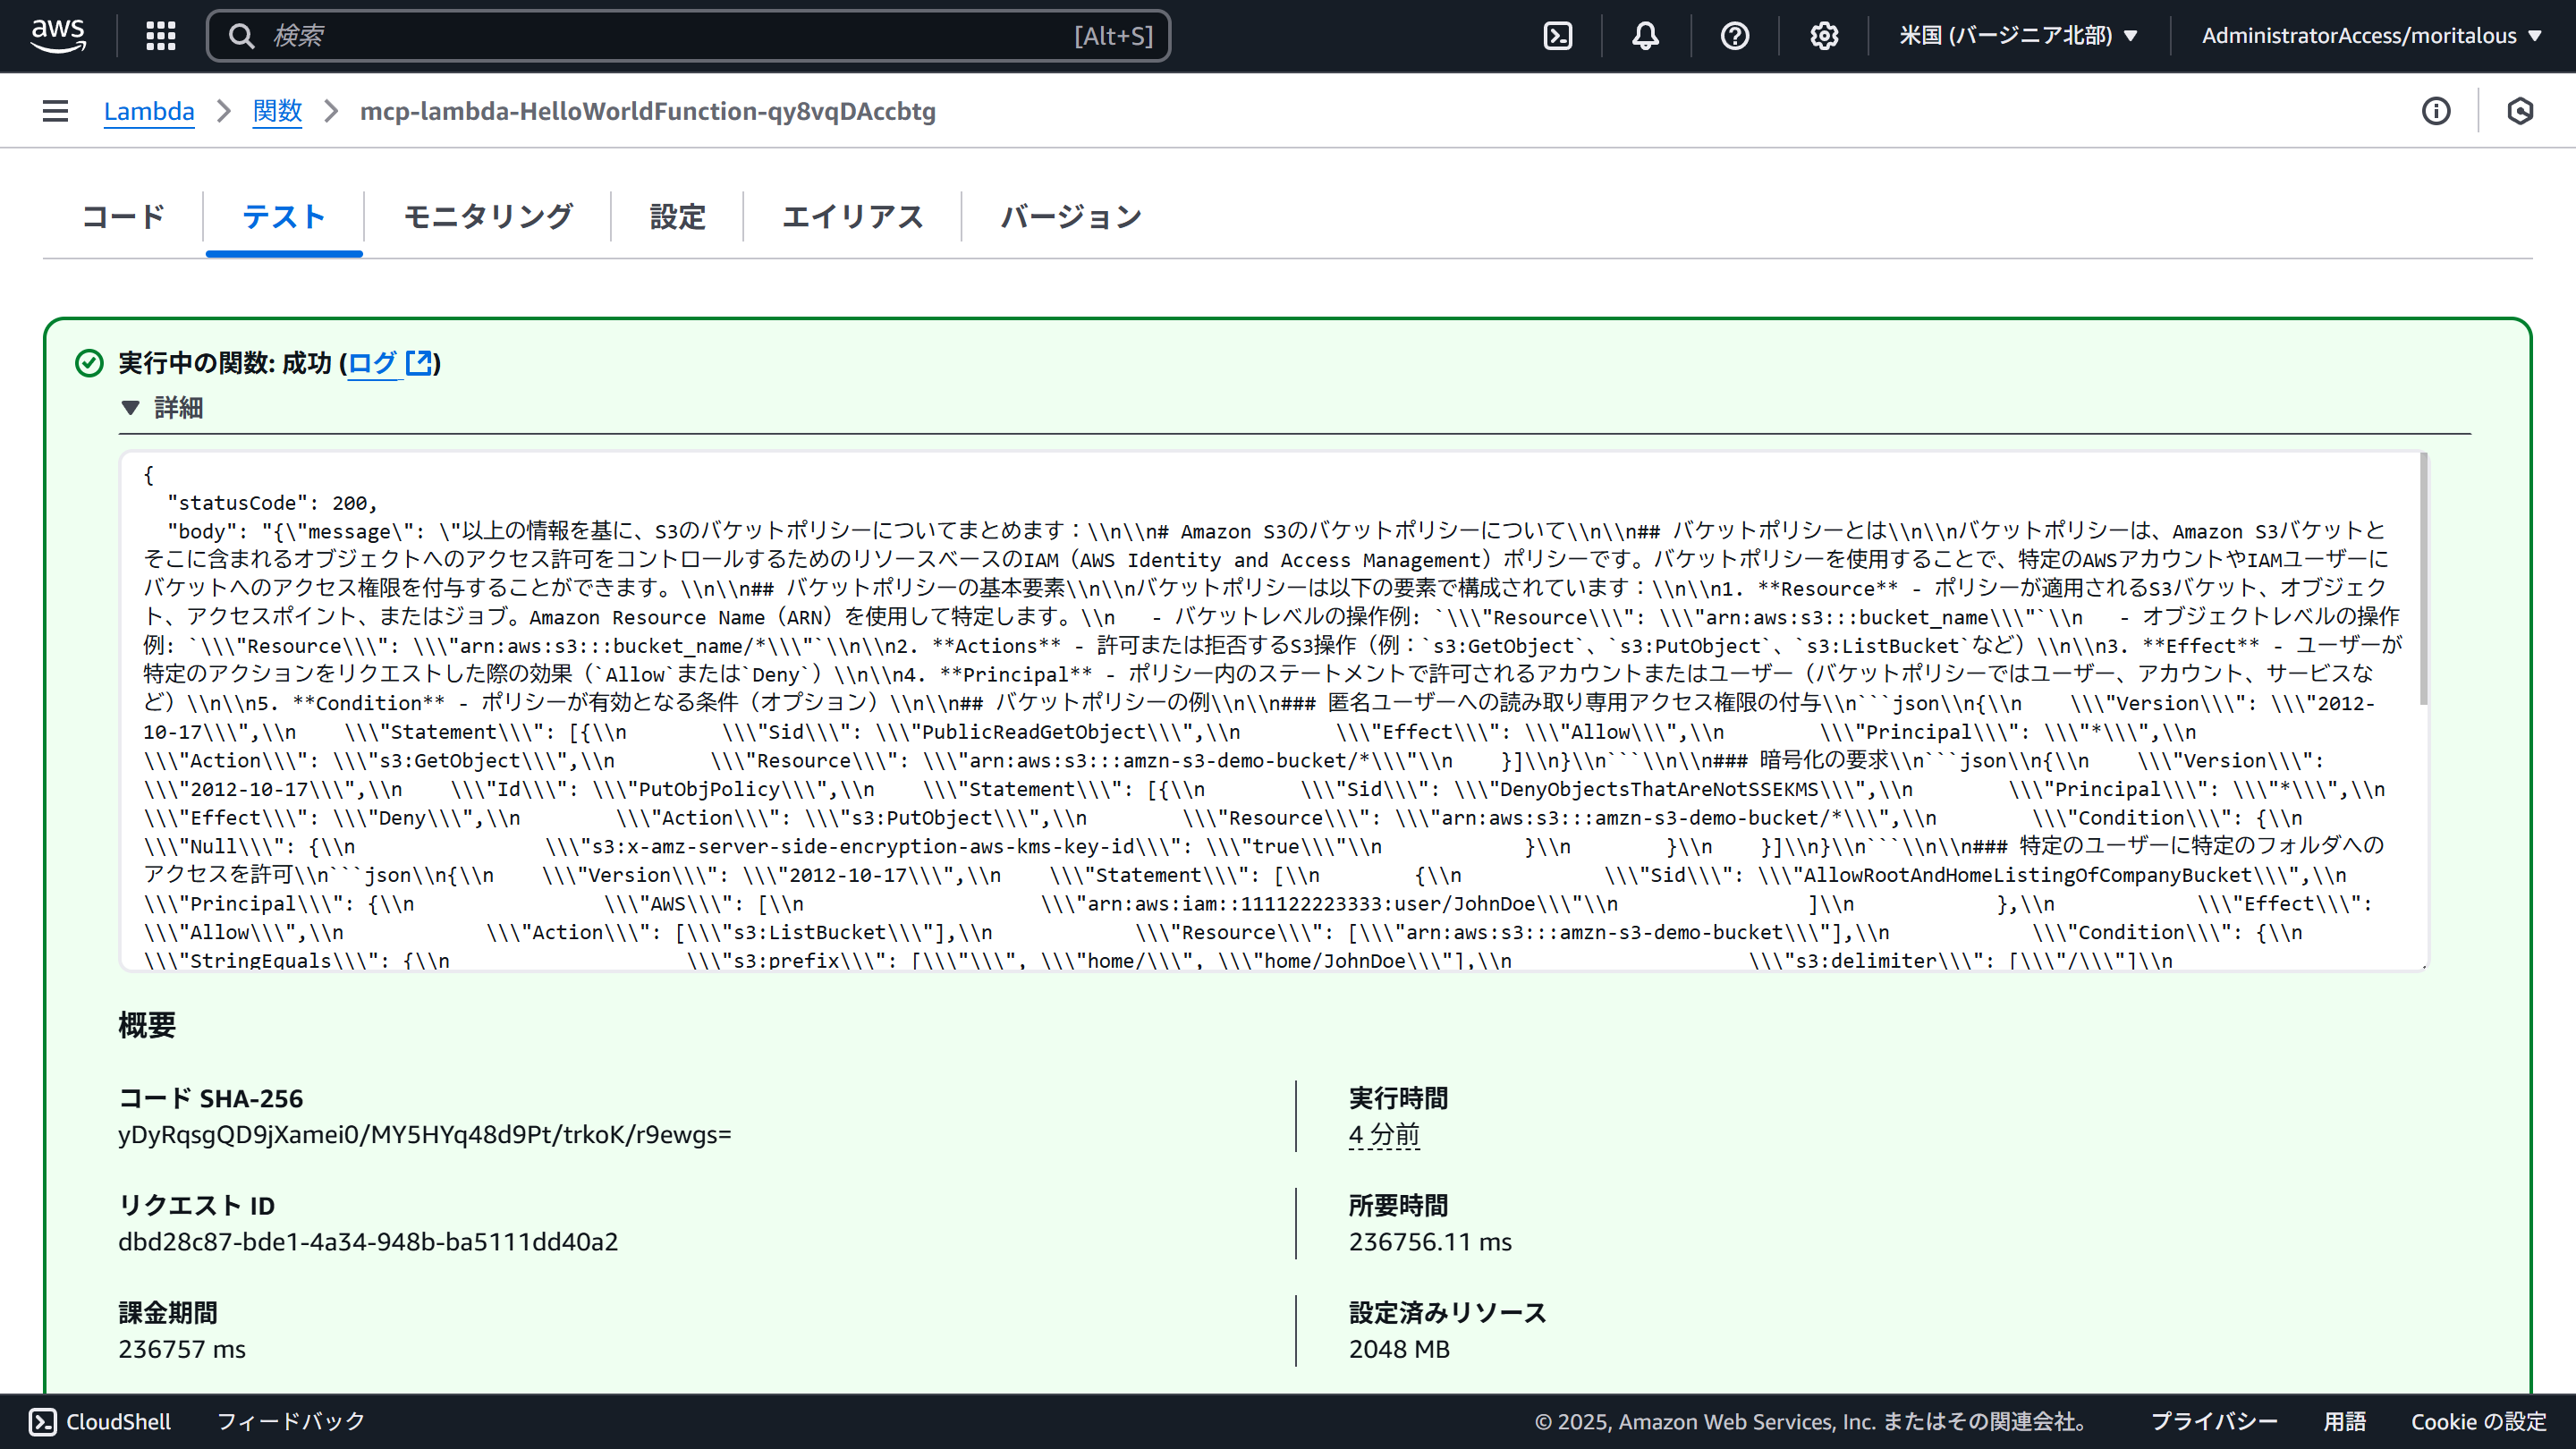Click the CloudShell icon in footer

tap(43, 1421)
